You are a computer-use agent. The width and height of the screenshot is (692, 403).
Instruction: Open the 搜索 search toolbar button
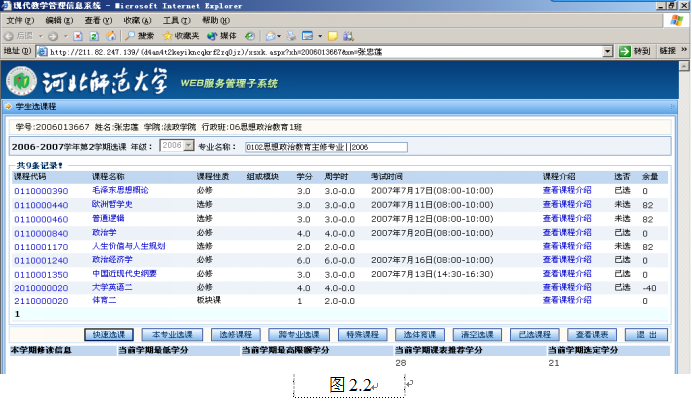[x=138, y=35]
